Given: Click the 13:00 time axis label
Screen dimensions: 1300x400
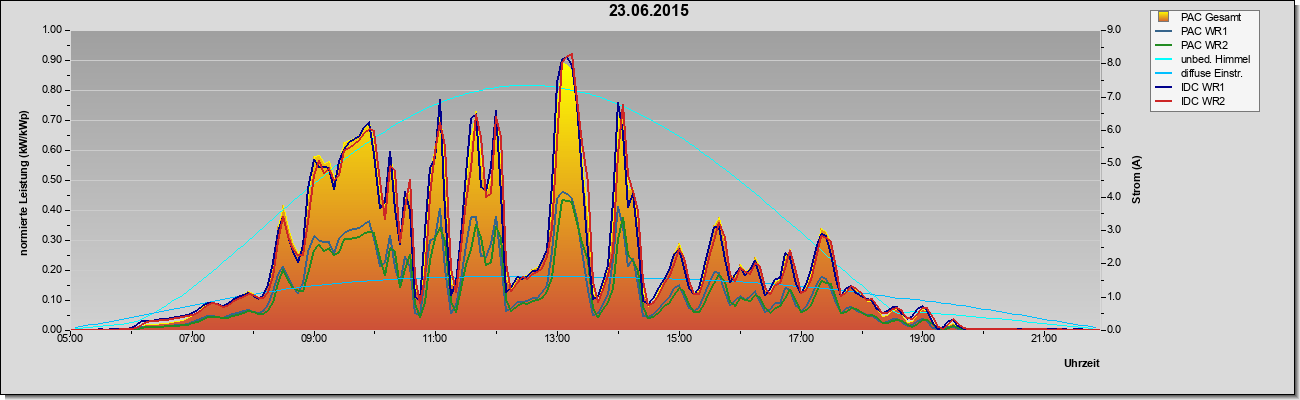Looking at the screenshot, I should [x=556, y=339].
